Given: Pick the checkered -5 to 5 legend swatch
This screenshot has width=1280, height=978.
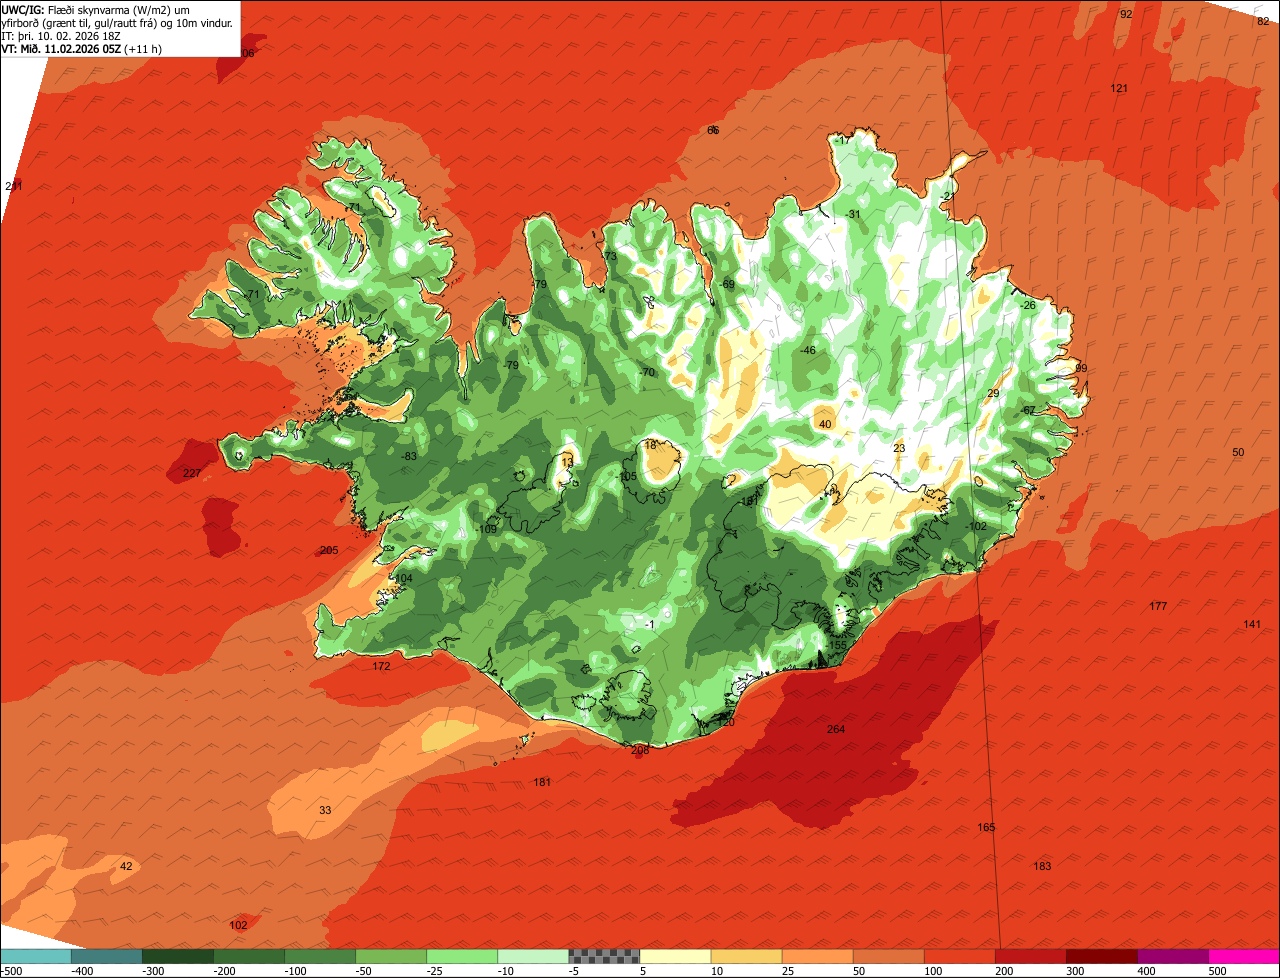Looking at the screenshot, I should pyautogui.click(x=604, y=956).
